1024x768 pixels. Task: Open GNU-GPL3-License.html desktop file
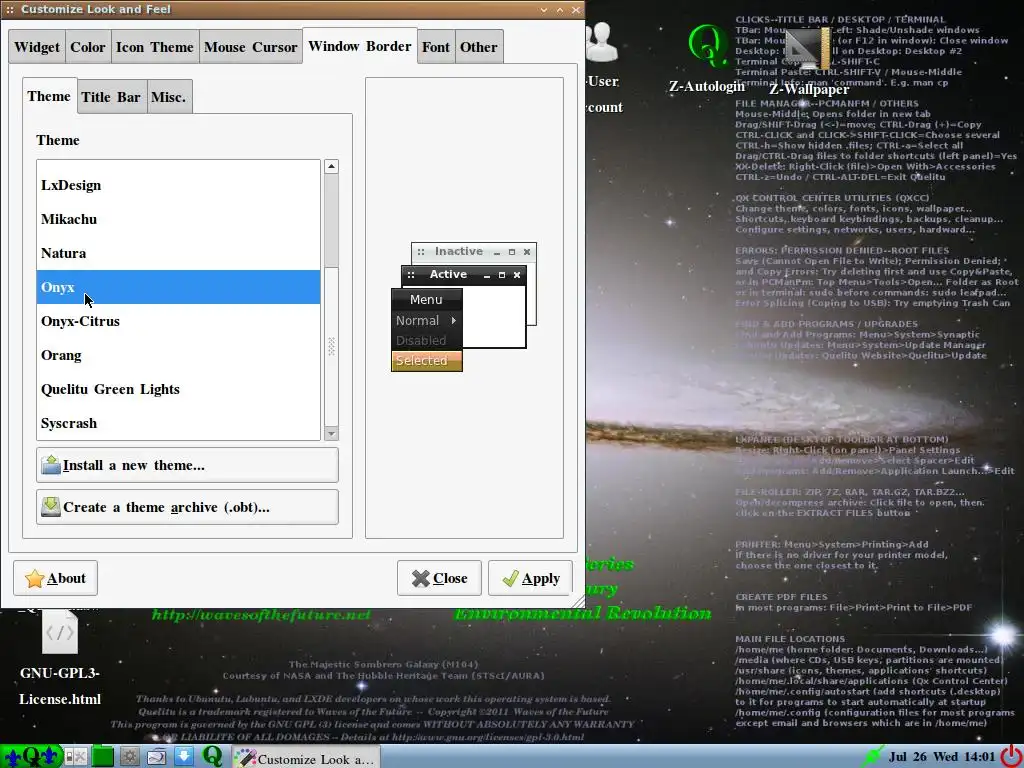tap(60, 658)
